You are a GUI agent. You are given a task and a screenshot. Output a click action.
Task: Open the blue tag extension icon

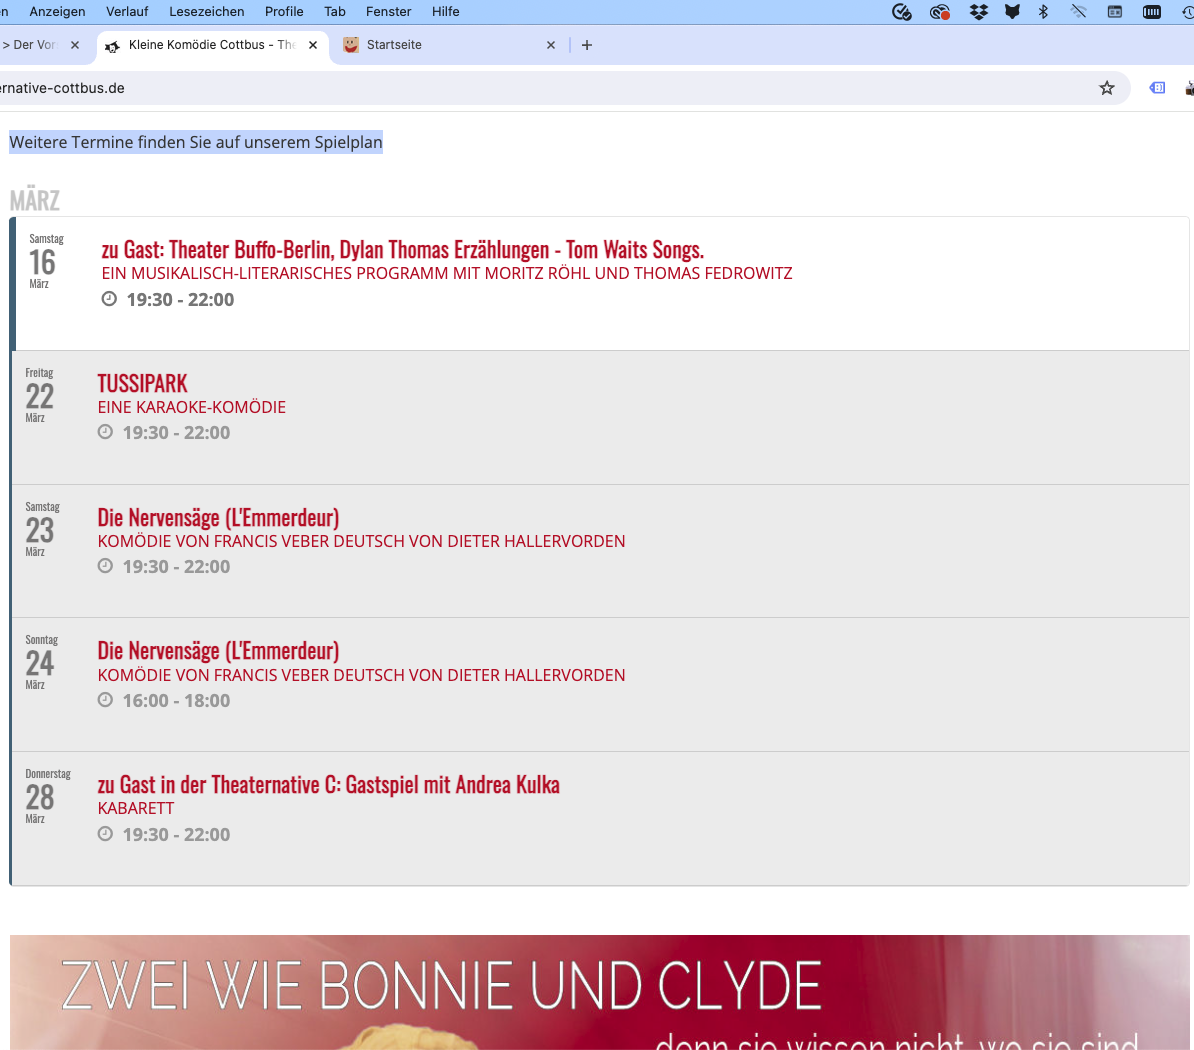pos(1157,88)
